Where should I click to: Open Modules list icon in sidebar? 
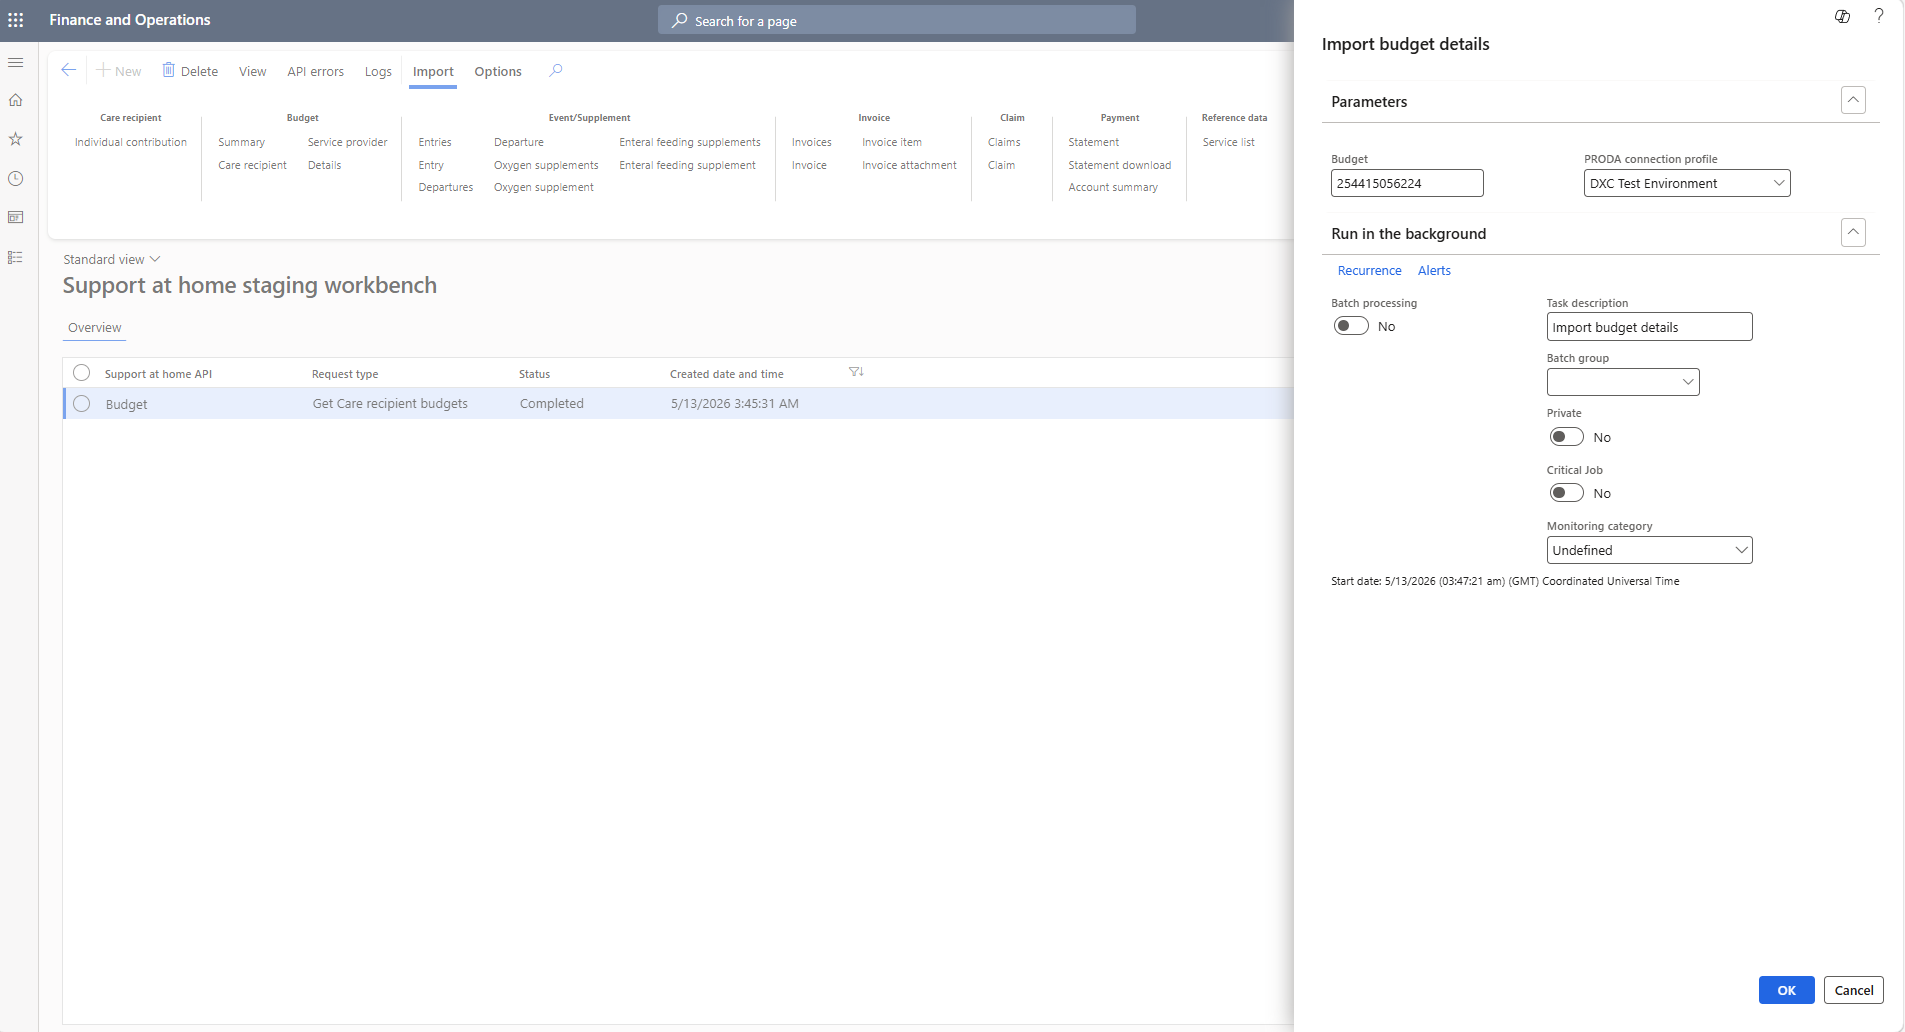tap(16, 258)
